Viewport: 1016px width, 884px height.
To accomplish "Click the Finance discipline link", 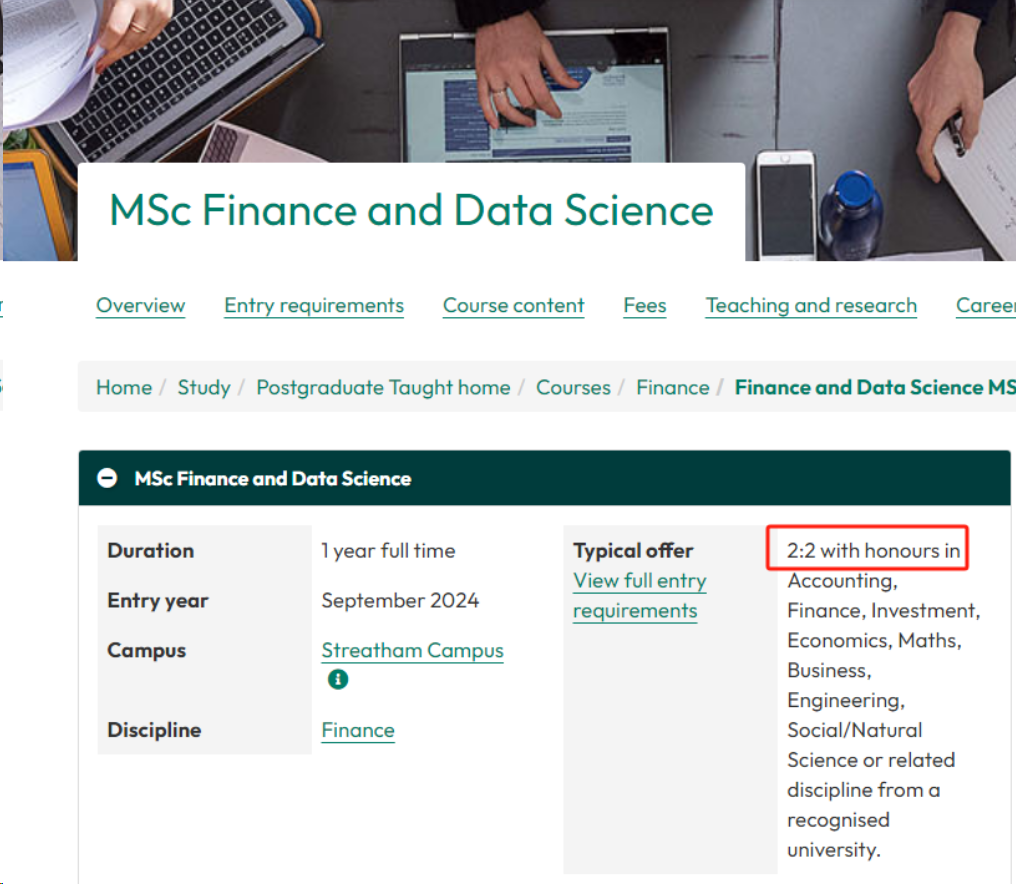I will (358, 731).
